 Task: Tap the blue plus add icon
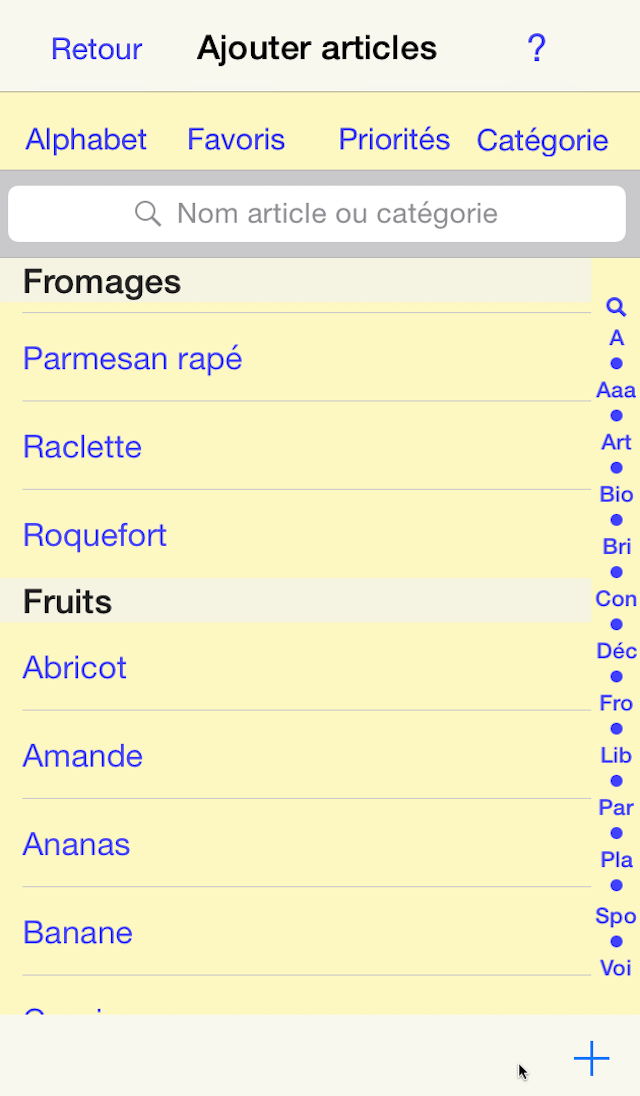[x=591, y=1058]
